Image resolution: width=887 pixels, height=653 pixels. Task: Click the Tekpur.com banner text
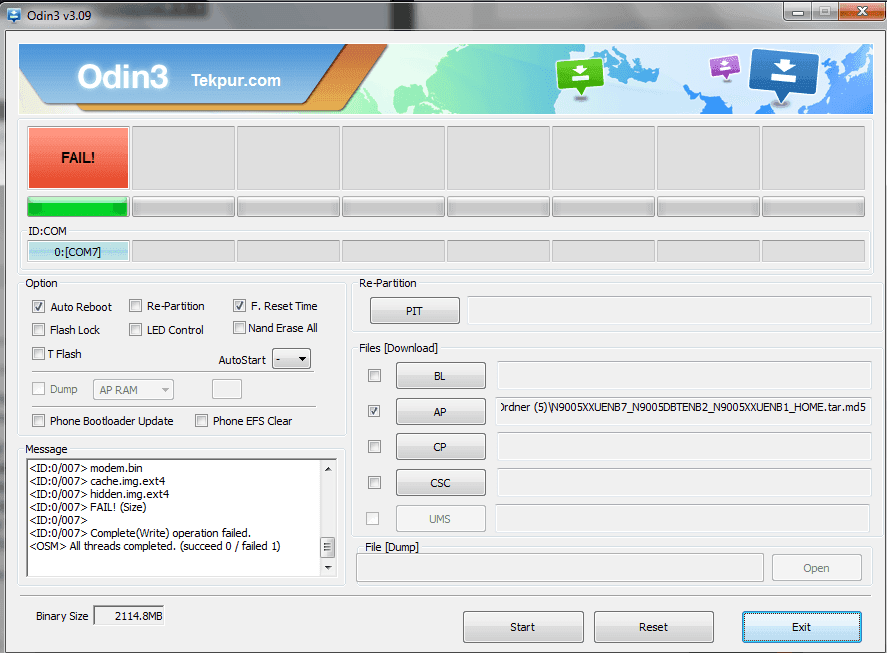click(x=236, y=80)
